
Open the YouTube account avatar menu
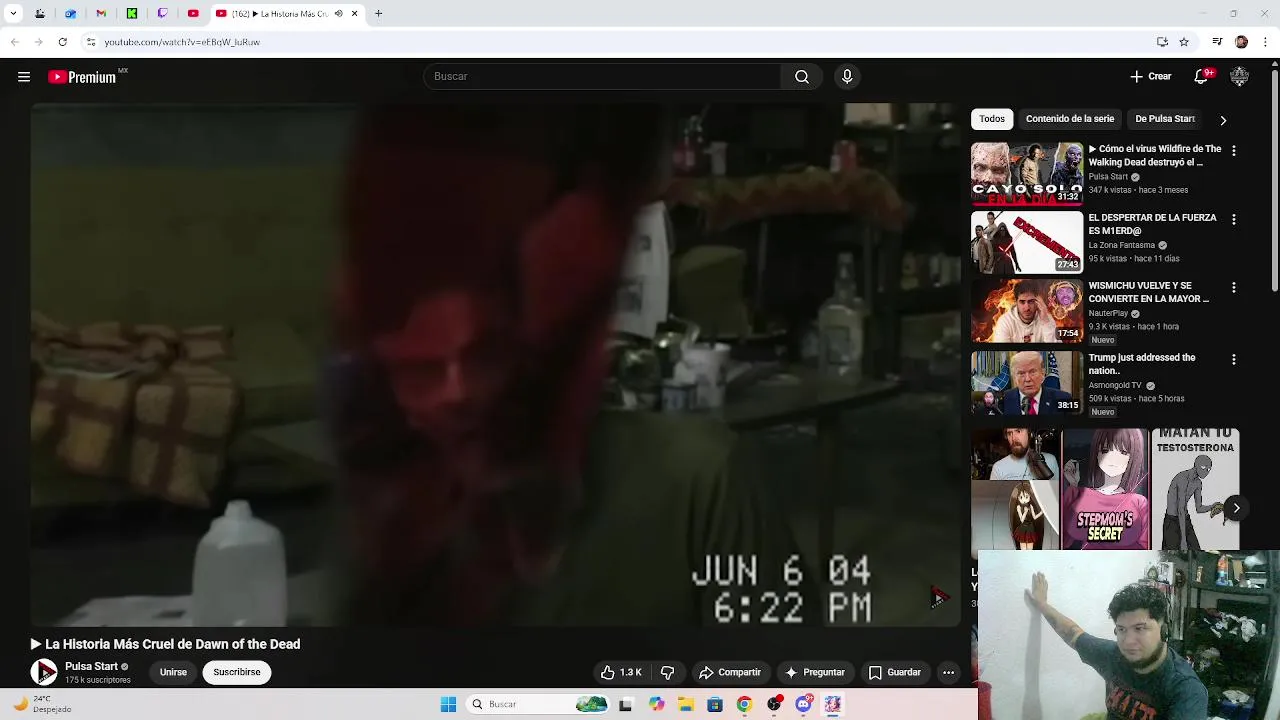[x=1240, y=77]
